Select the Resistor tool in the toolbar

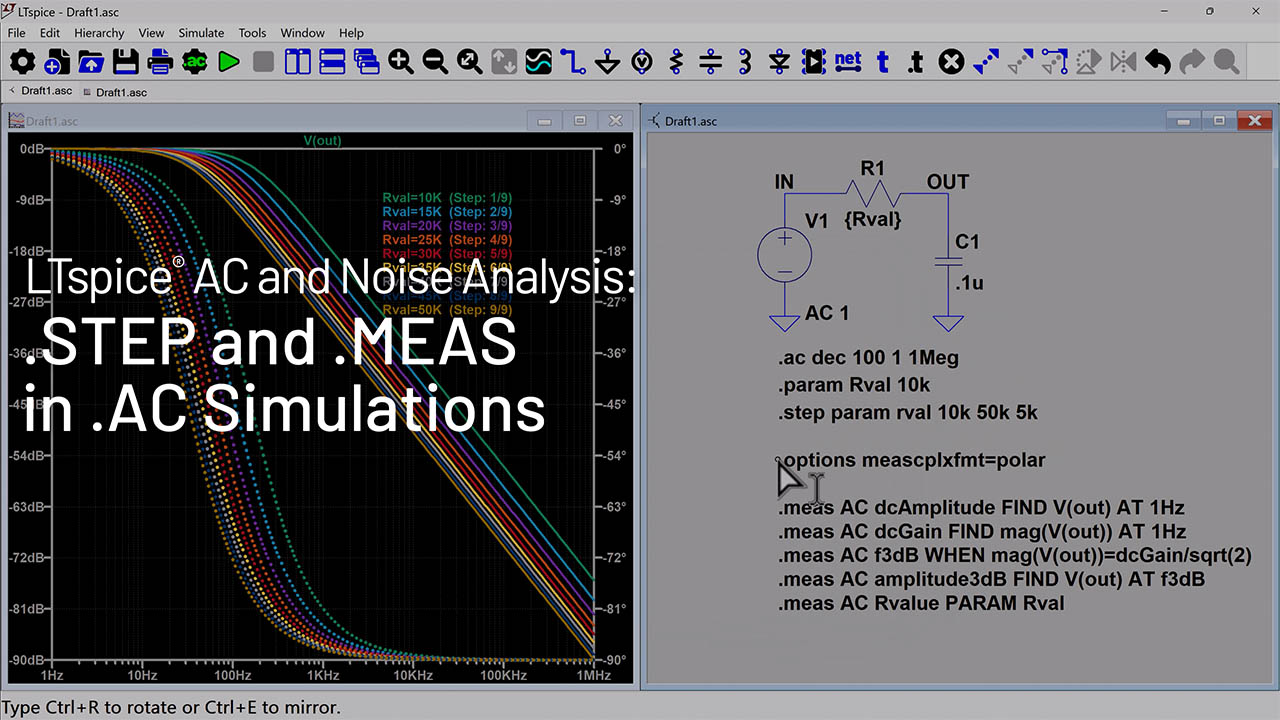click(676, 62)
